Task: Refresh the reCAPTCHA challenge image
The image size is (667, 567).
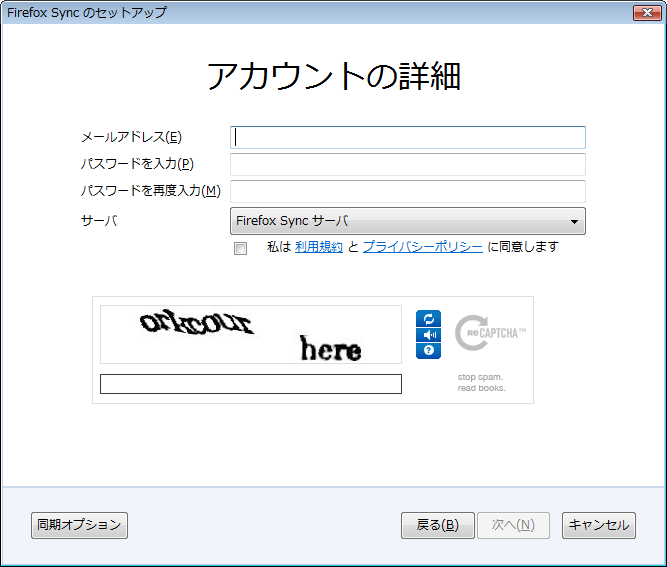Action: click(x=428, y=319)
